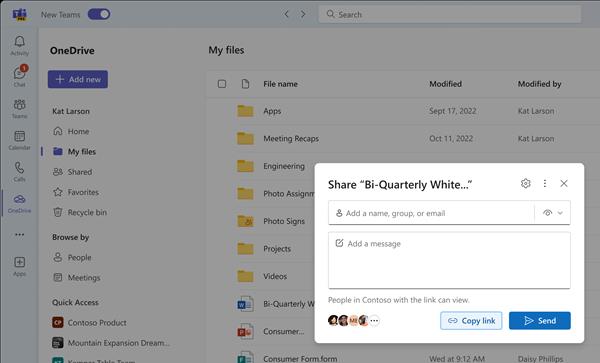Send the share invitation
This screenshot has width=600, height=363.
coord(540,321)
